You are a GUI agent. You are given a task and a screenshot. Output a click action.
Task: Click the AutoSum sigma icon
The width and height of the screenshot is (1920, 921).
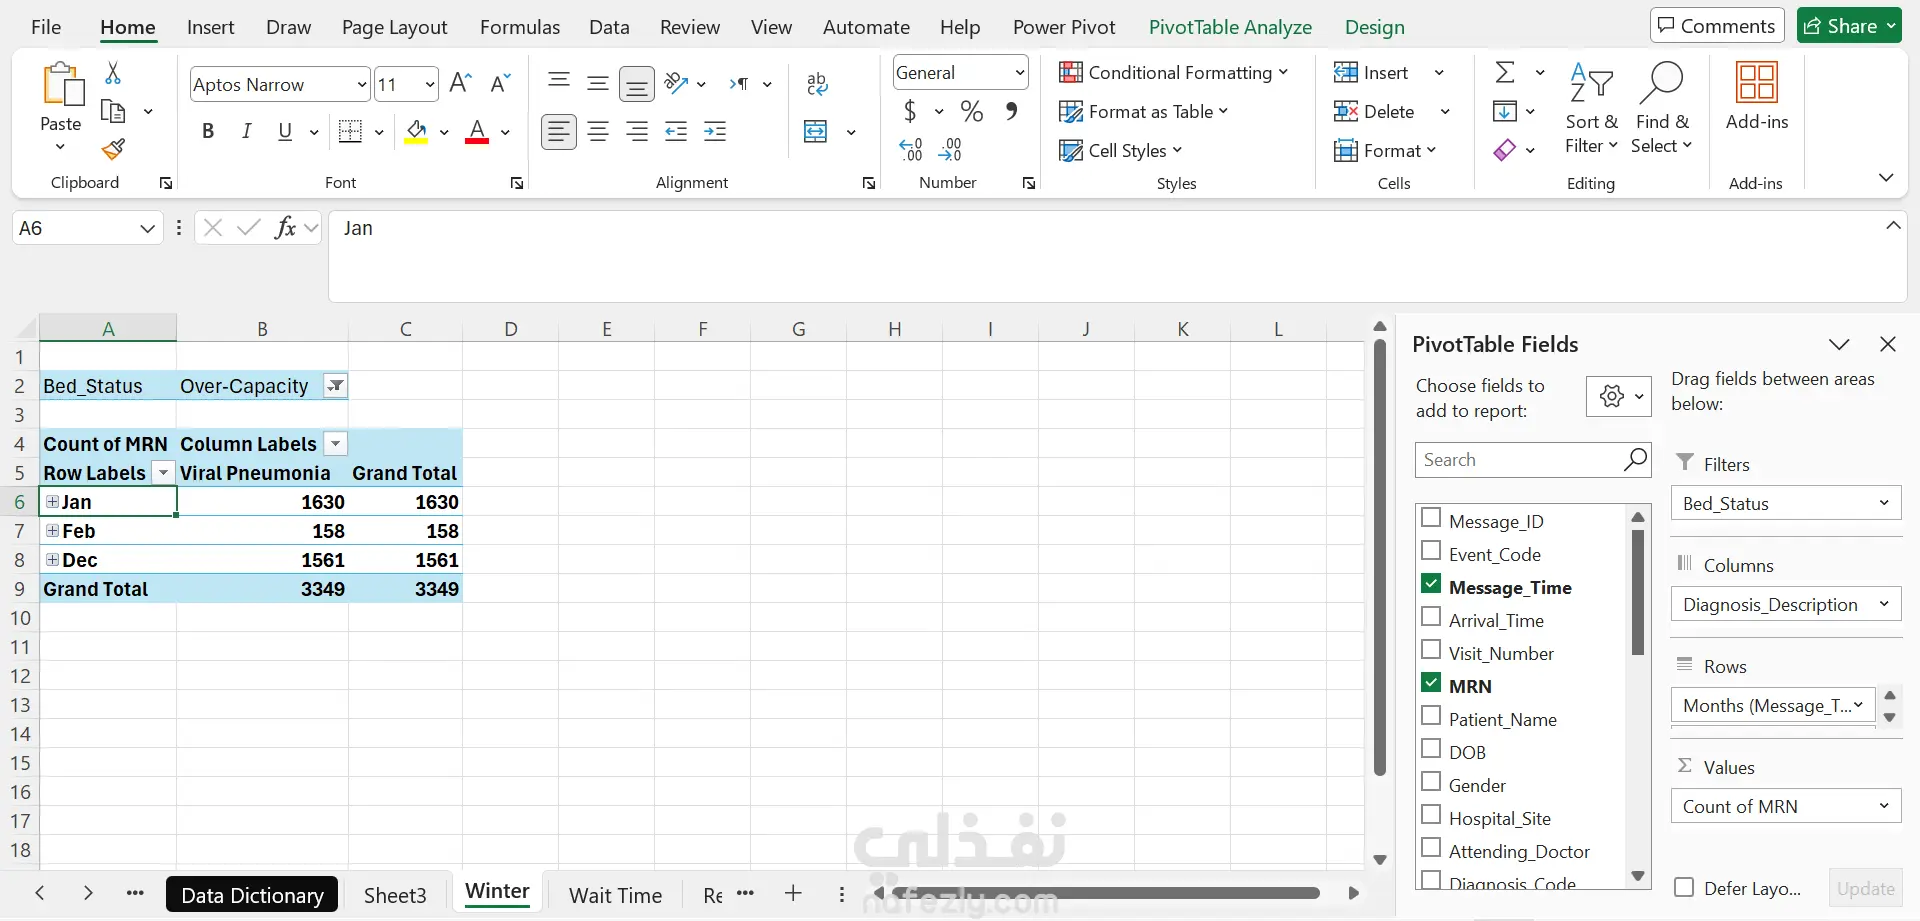point(1505,72)
